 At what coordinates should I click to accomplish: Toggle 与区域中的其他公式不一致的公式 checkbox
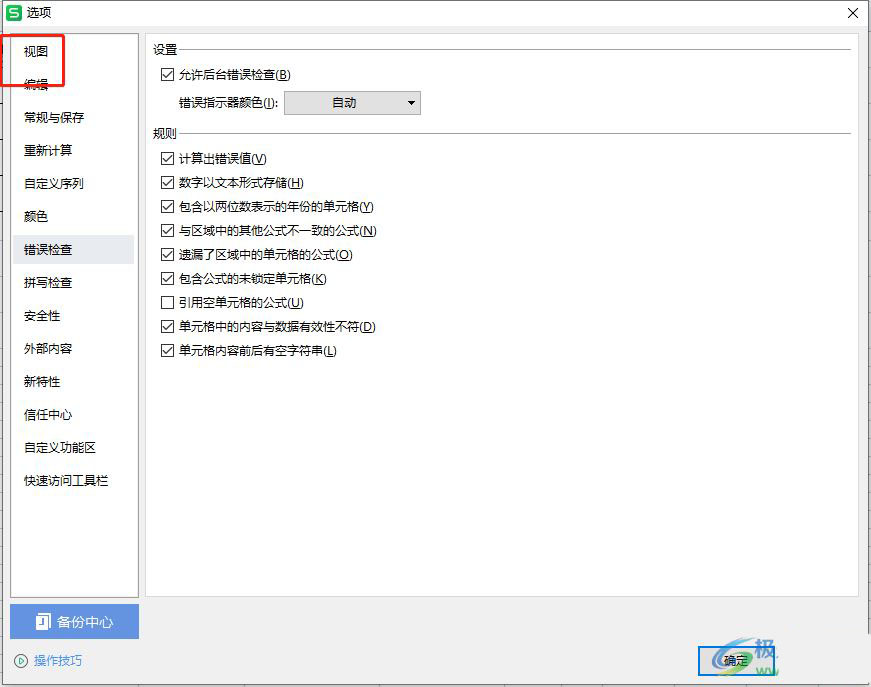tap(167, 230)
